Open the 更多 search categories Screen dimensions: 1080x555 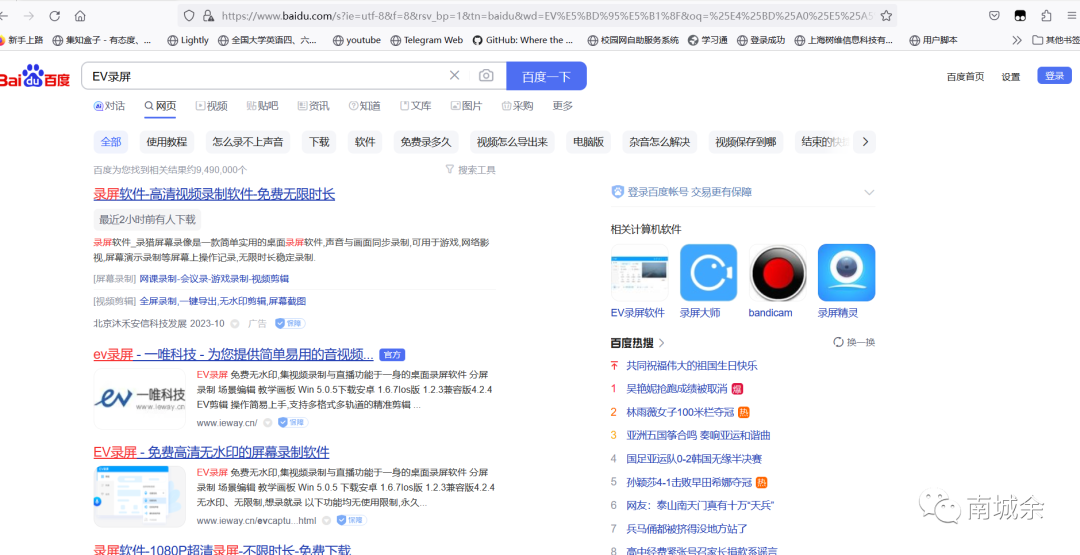coord(563,106)
